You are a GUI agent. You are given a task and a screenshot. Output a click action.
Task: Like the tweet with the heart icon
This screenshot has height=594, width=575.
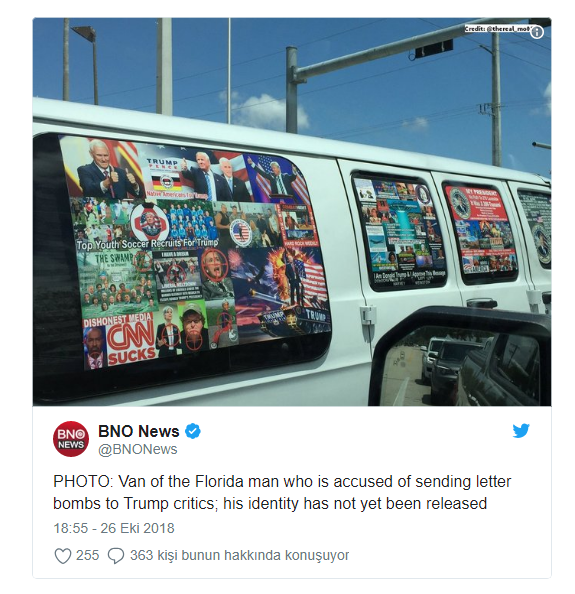tap(62, 556)
